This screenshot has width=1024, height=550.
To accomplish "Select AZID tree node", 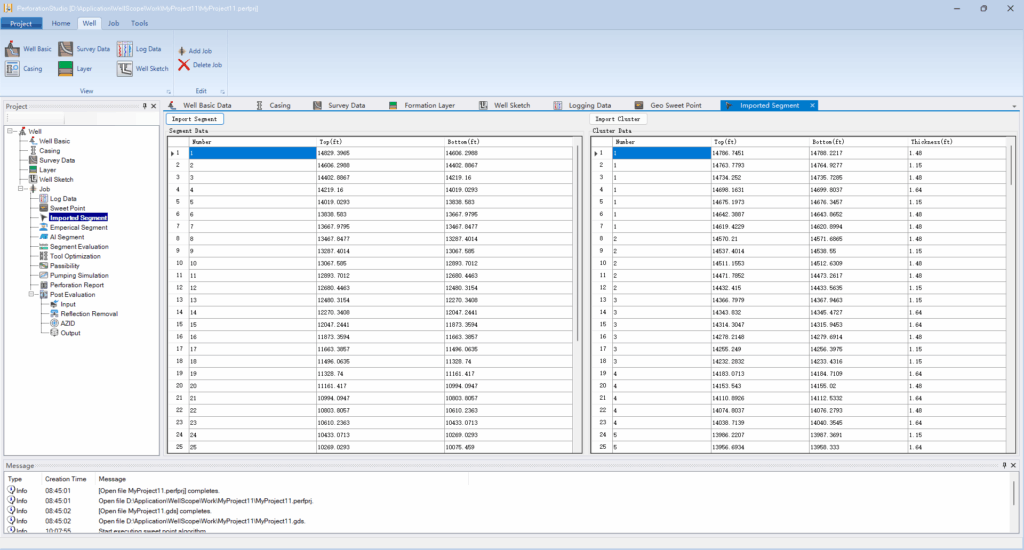I will [x=67, y=323].
